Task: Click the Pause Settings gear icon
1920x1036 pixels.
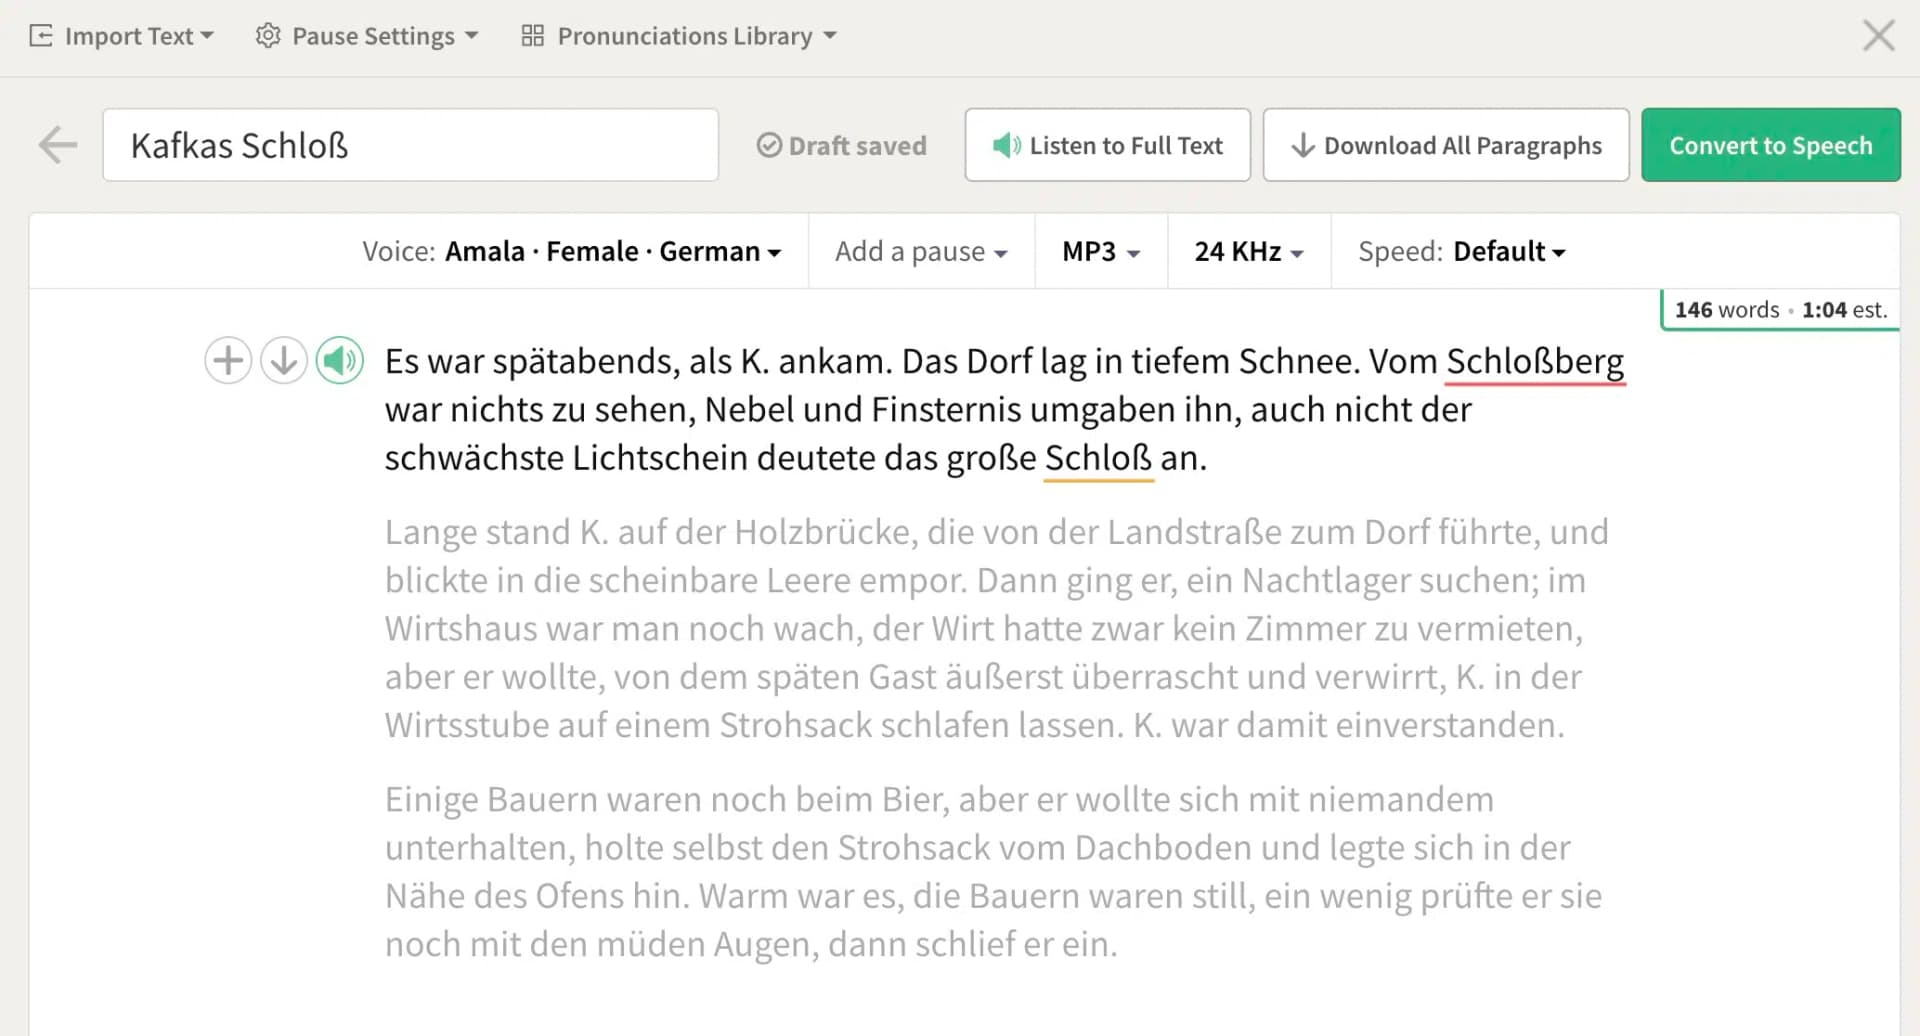Action: pyautogui.click(x=267, y=35)
